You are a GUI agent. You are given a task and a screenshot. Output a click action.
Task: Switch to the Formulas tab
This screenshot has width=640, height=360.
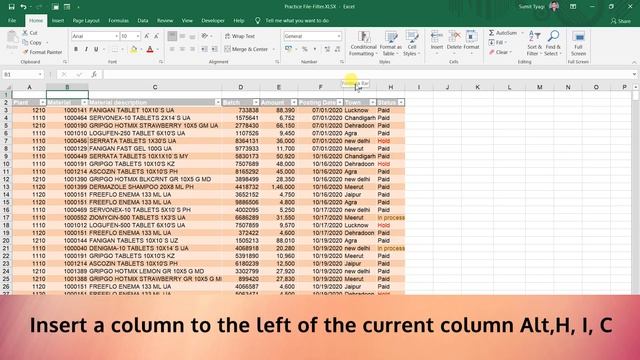pos(118,20)
